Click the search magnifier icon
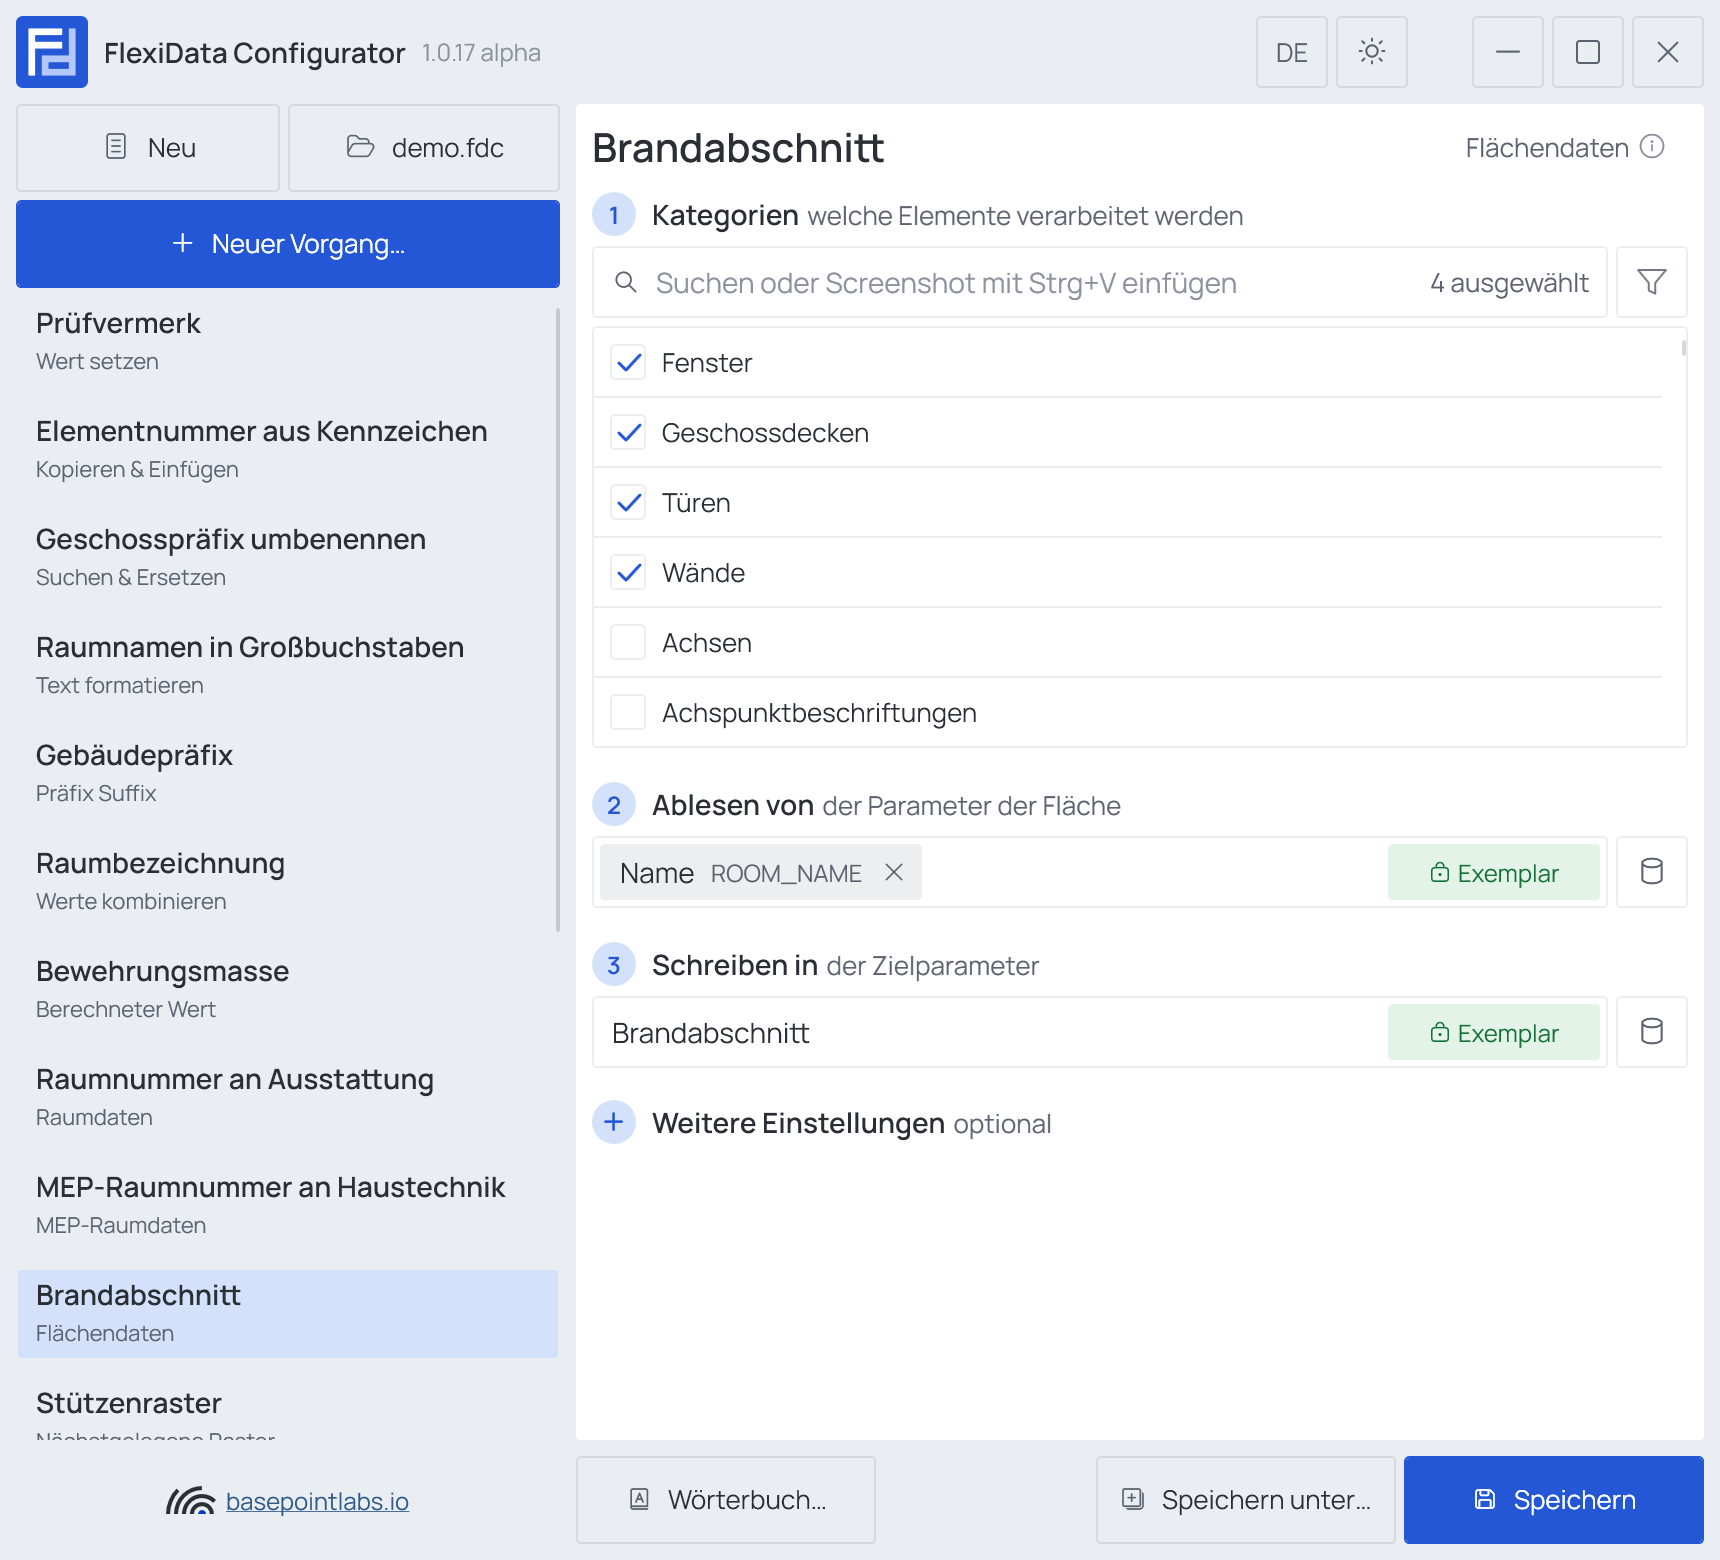The image size is (1720, 1560). pyautogui.click(x=626, y=282)
